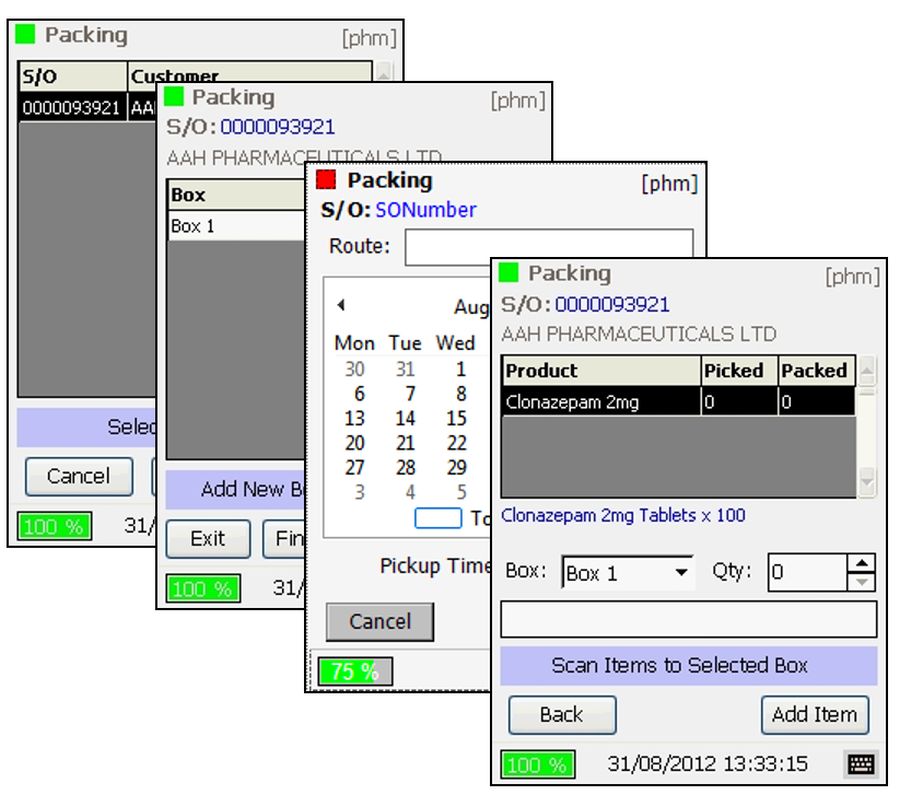Click the Route input field

point(548,247)
